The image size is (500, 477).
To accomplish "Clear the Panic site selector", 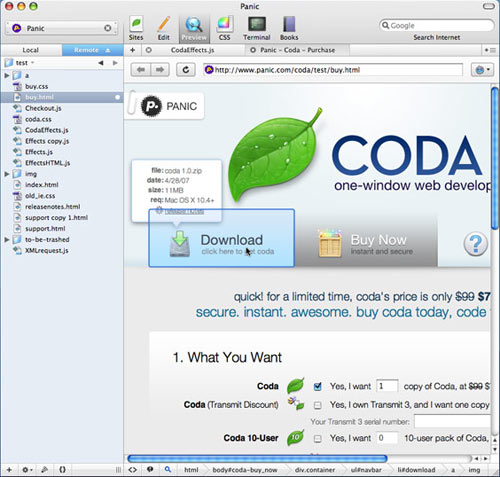I will point(108,28).
